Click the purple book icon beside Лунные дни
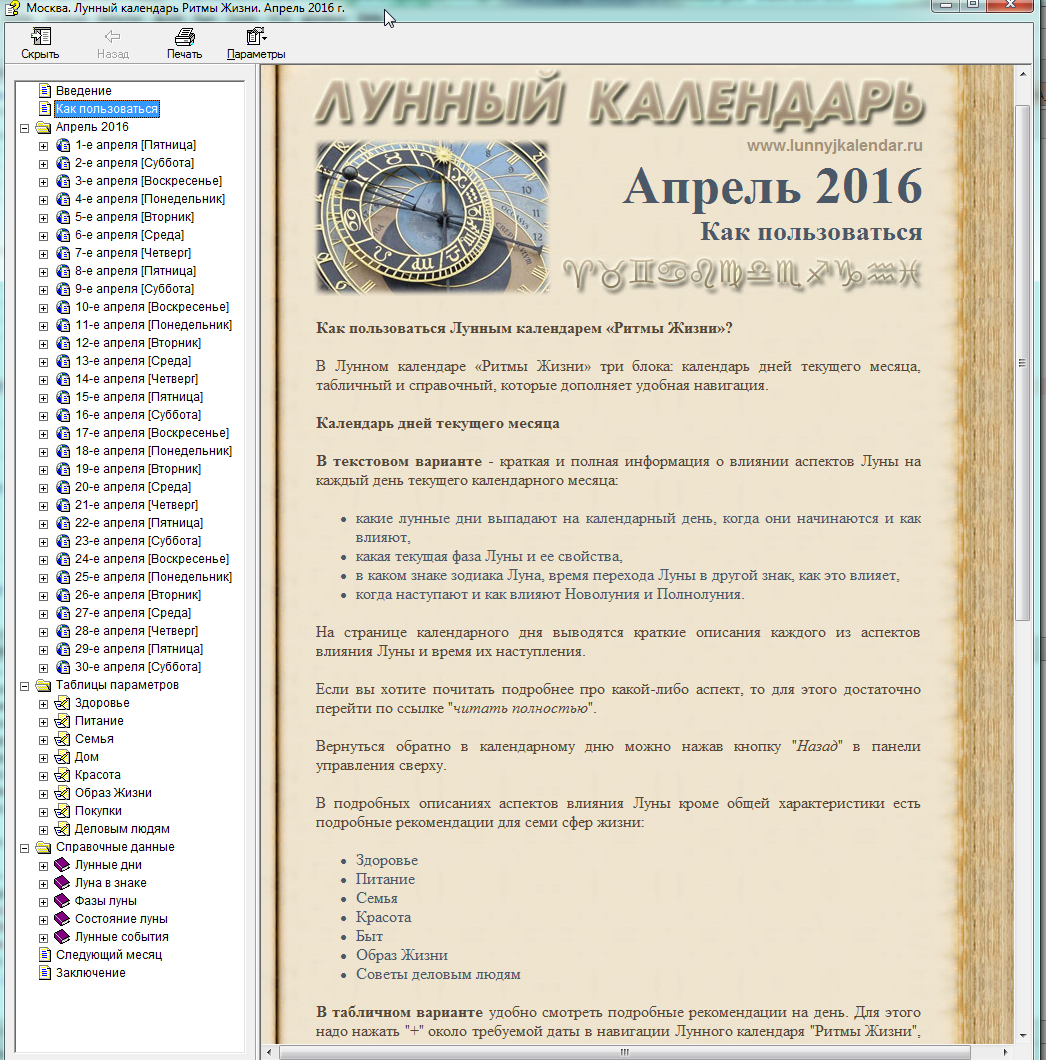 click(63, 865)
